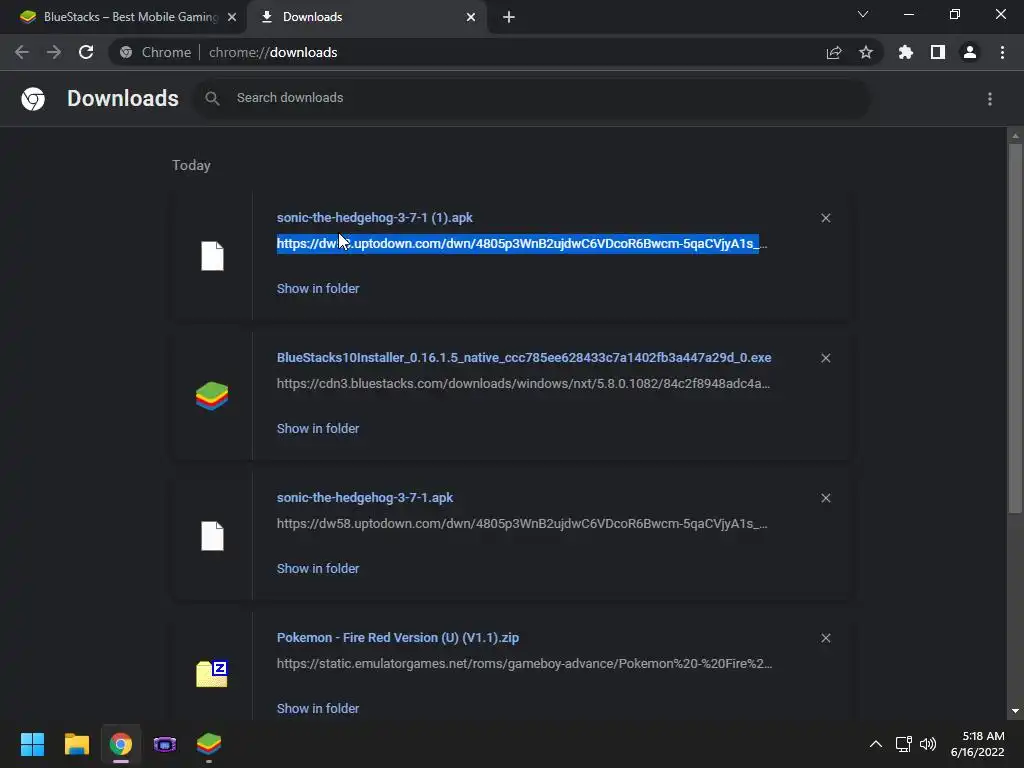Open the game controller app in the taskbar
Image resolution: width=1024 pixels, height=768 pixels.
pyautogui.click(x=165, y=744)
